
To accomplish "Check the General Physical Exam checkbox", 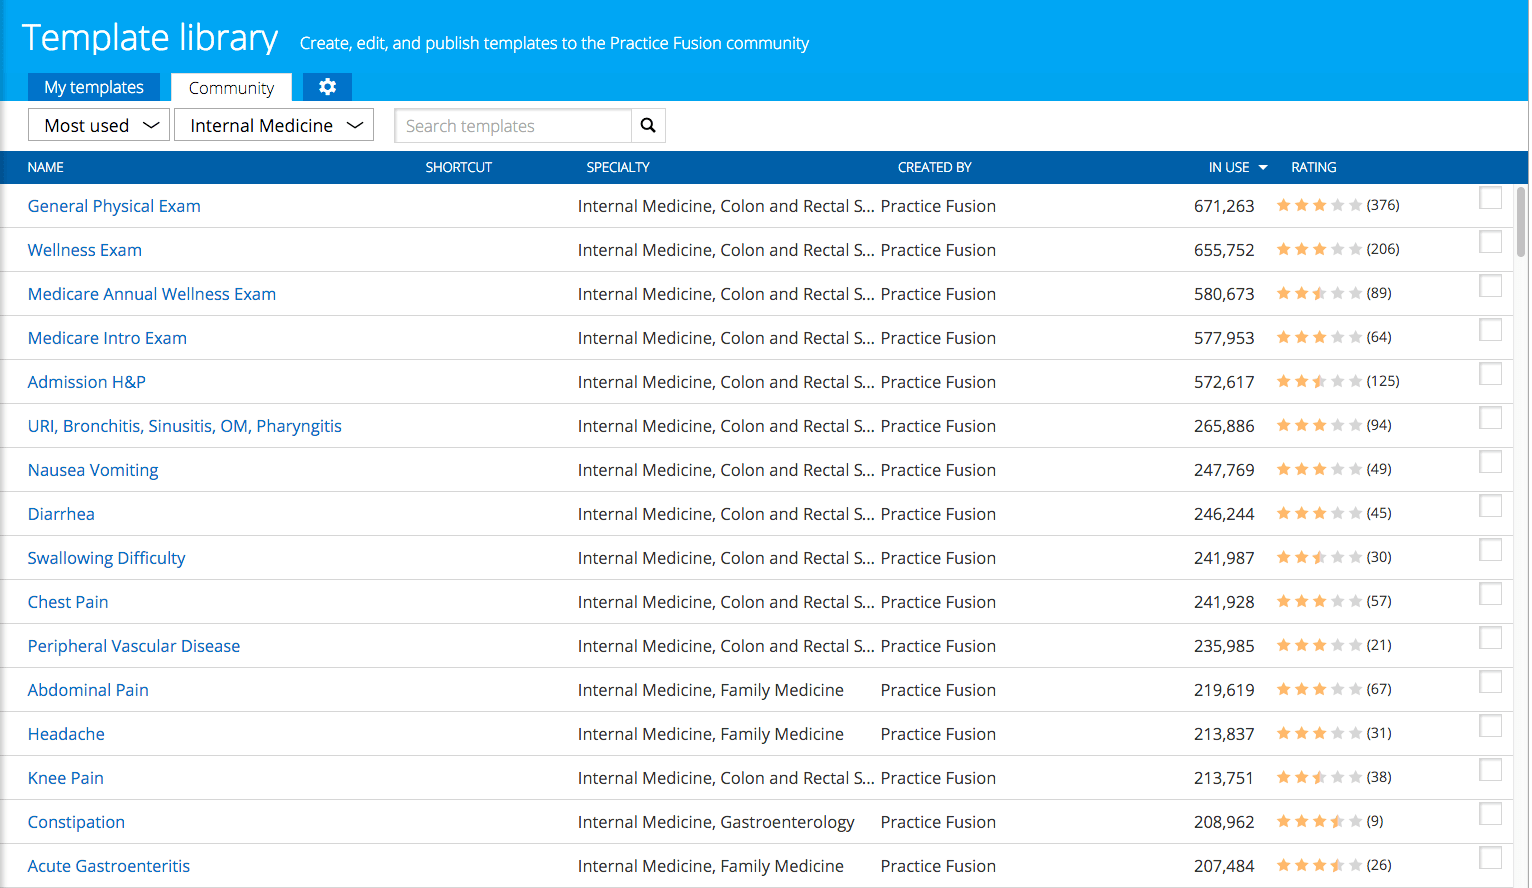I will pos(1490,198).
